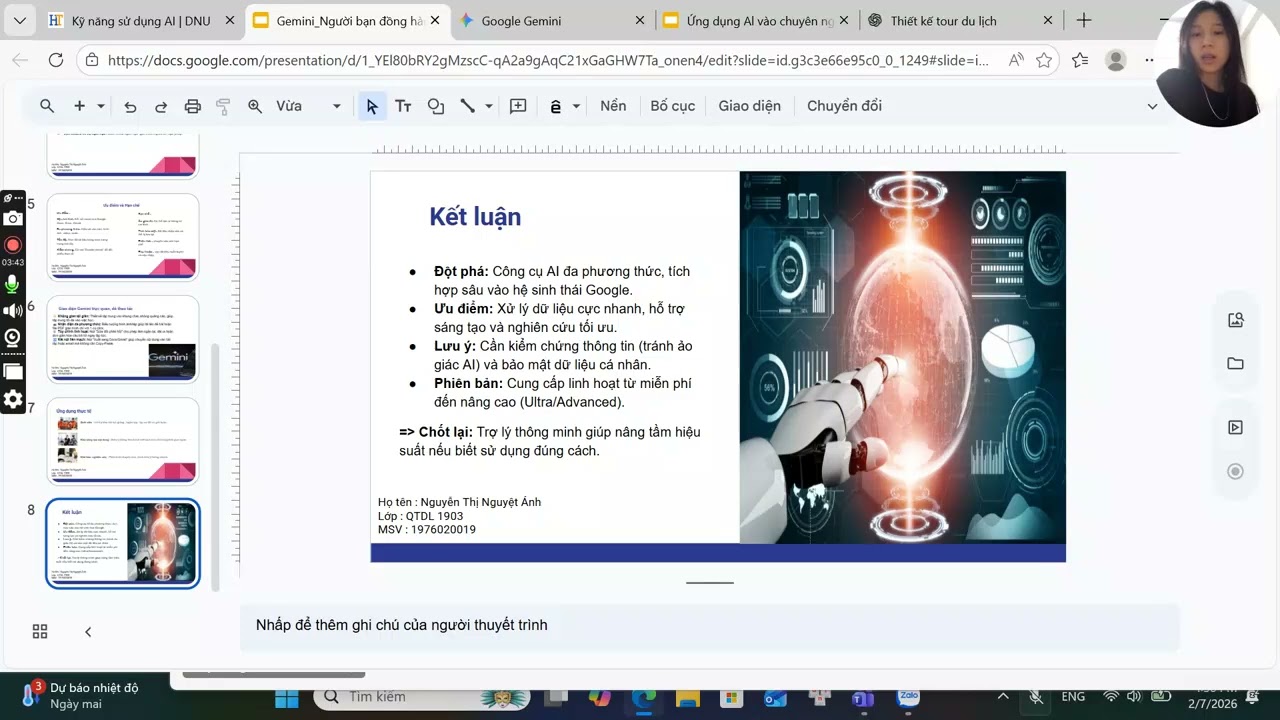The height and width of the screenshot is (720, 1280).
Task: Open the Chuyển đổi transition panel
Action: (845, 106)
